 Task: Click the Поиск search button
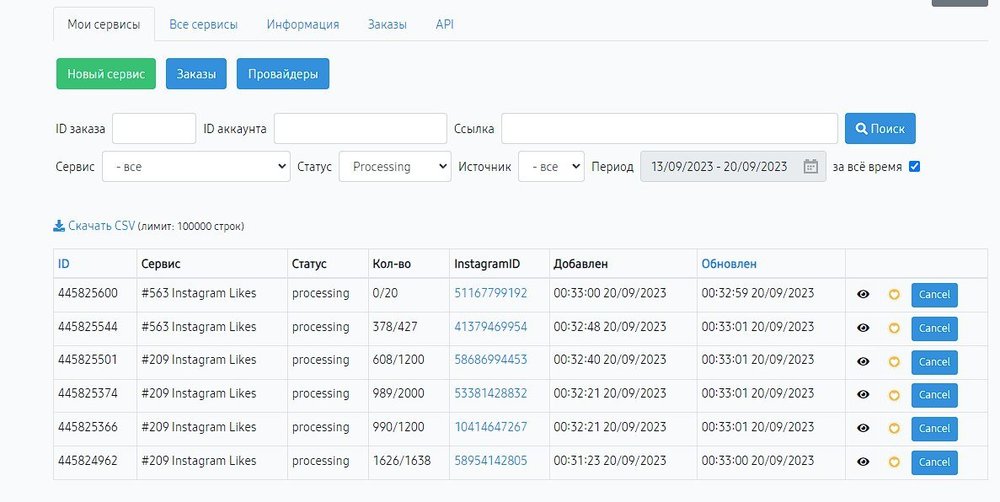880,129
